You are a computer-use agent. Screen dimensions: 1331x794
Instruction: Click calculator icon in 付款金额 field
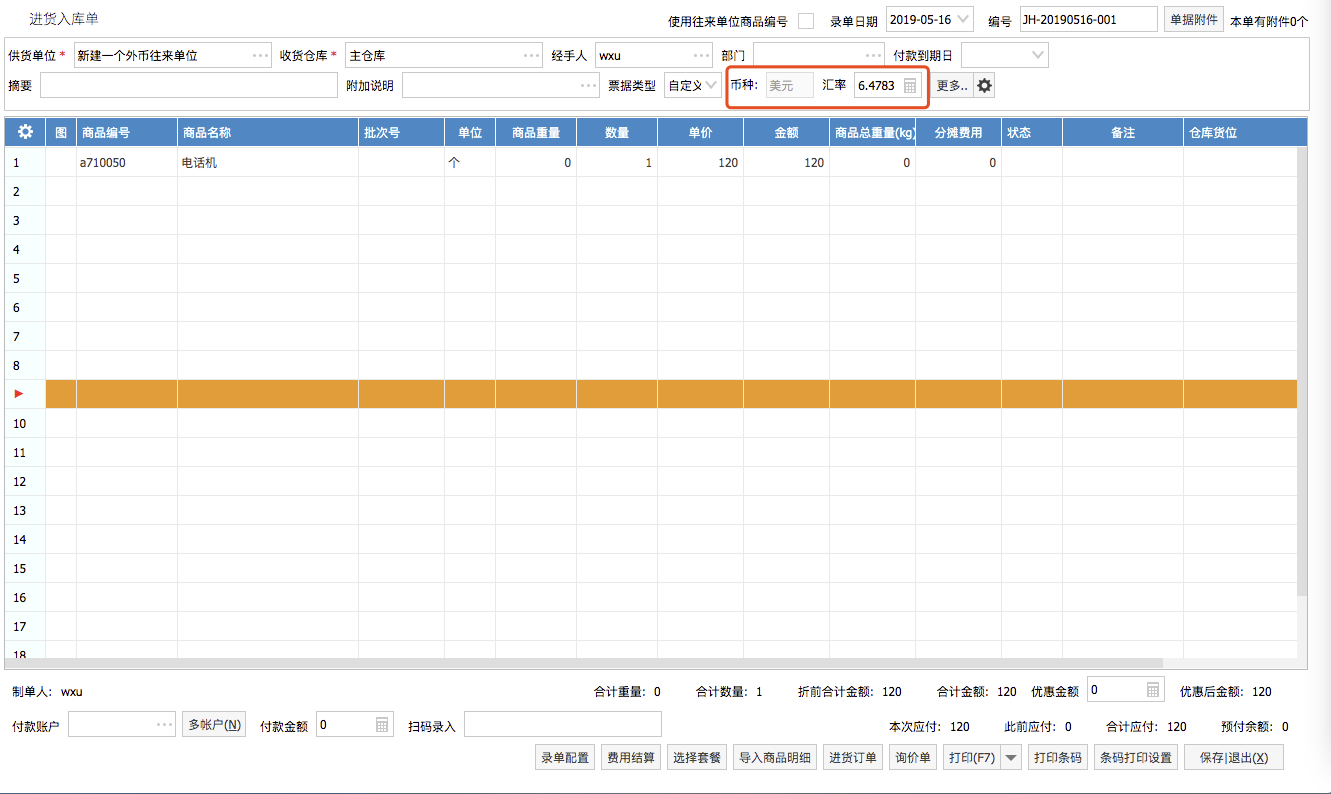[382, 725]
